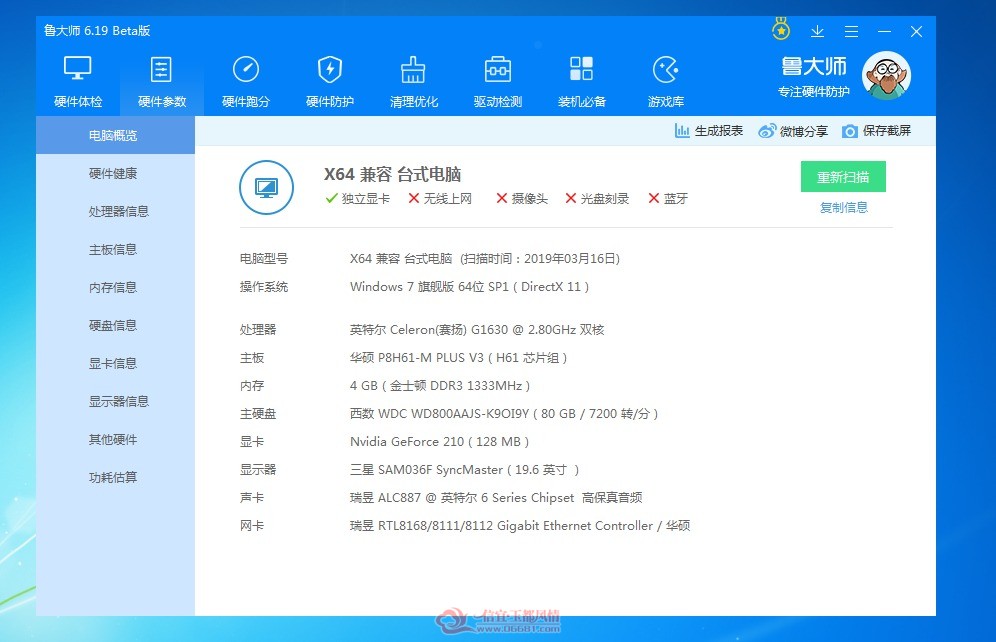
Task: Share to Weibo with 微博分享
Action: tap(793, 131)
